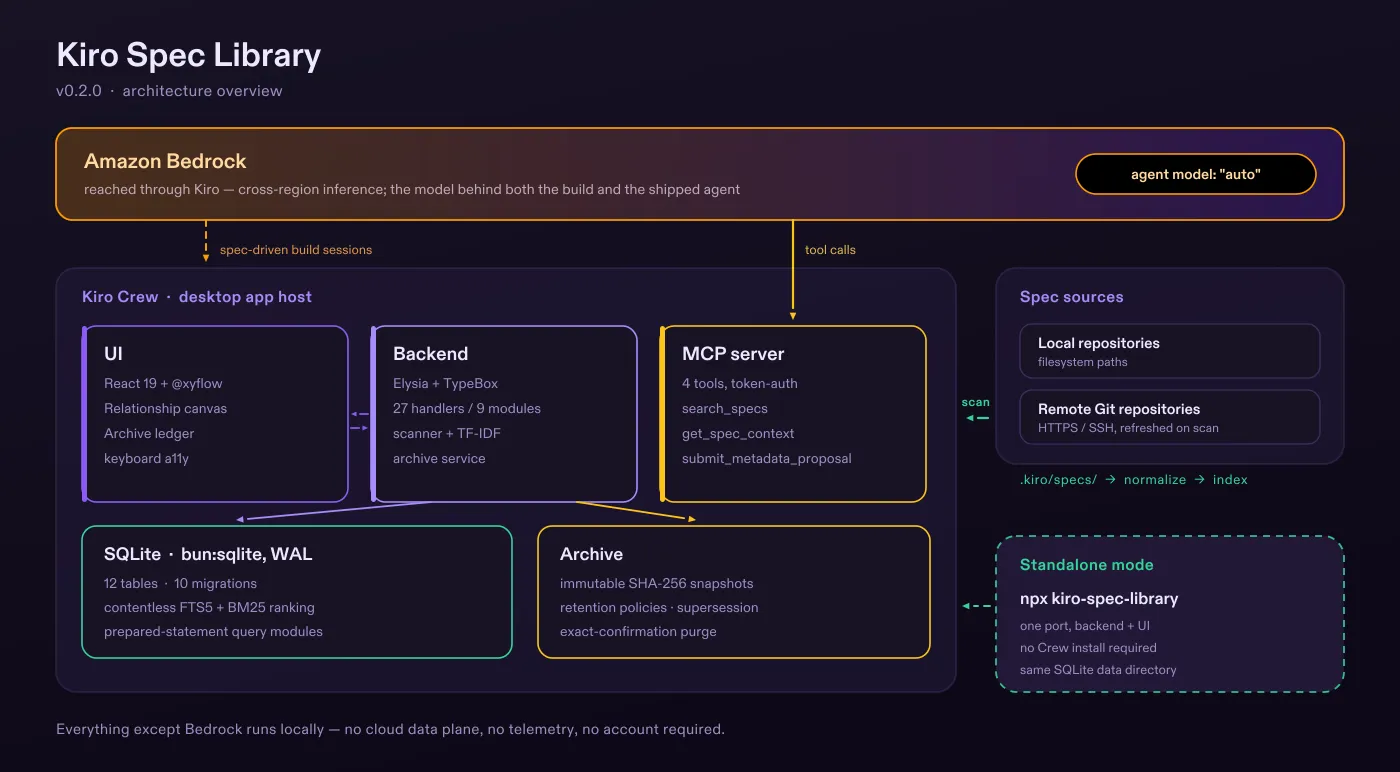The image size is (1400, 772).
Task: Select the Amazon Bedrock heading
Action: click(165, 161)
